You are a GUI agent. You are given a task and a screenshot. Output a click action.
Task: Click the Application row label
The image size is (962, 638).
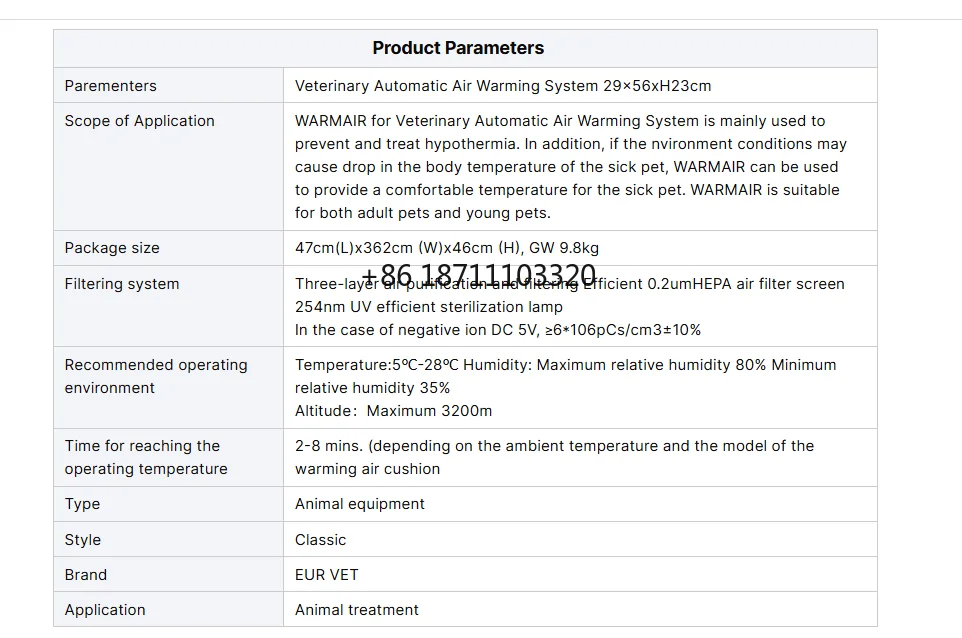click(x=105, y=610)
